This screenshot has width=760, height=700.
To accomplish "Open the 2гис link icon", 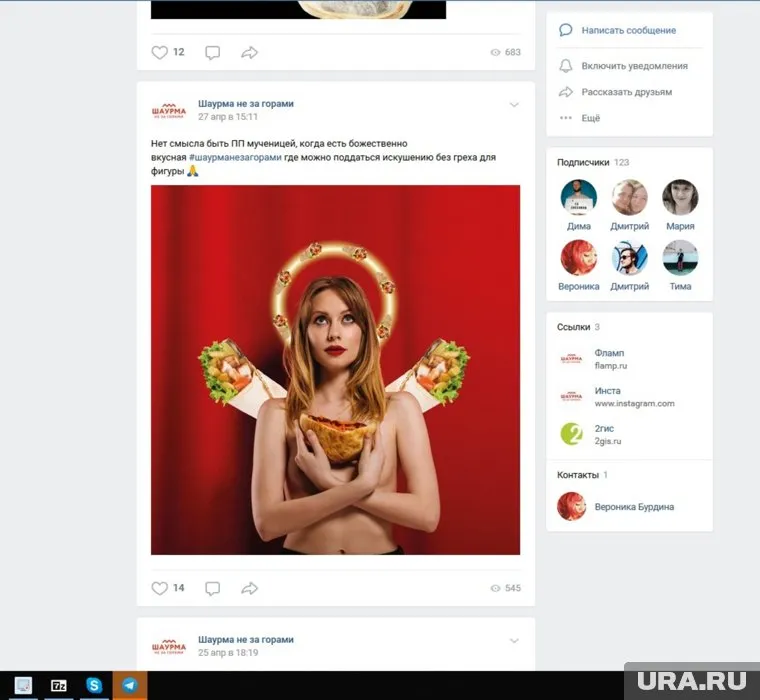I will point(571,434).
